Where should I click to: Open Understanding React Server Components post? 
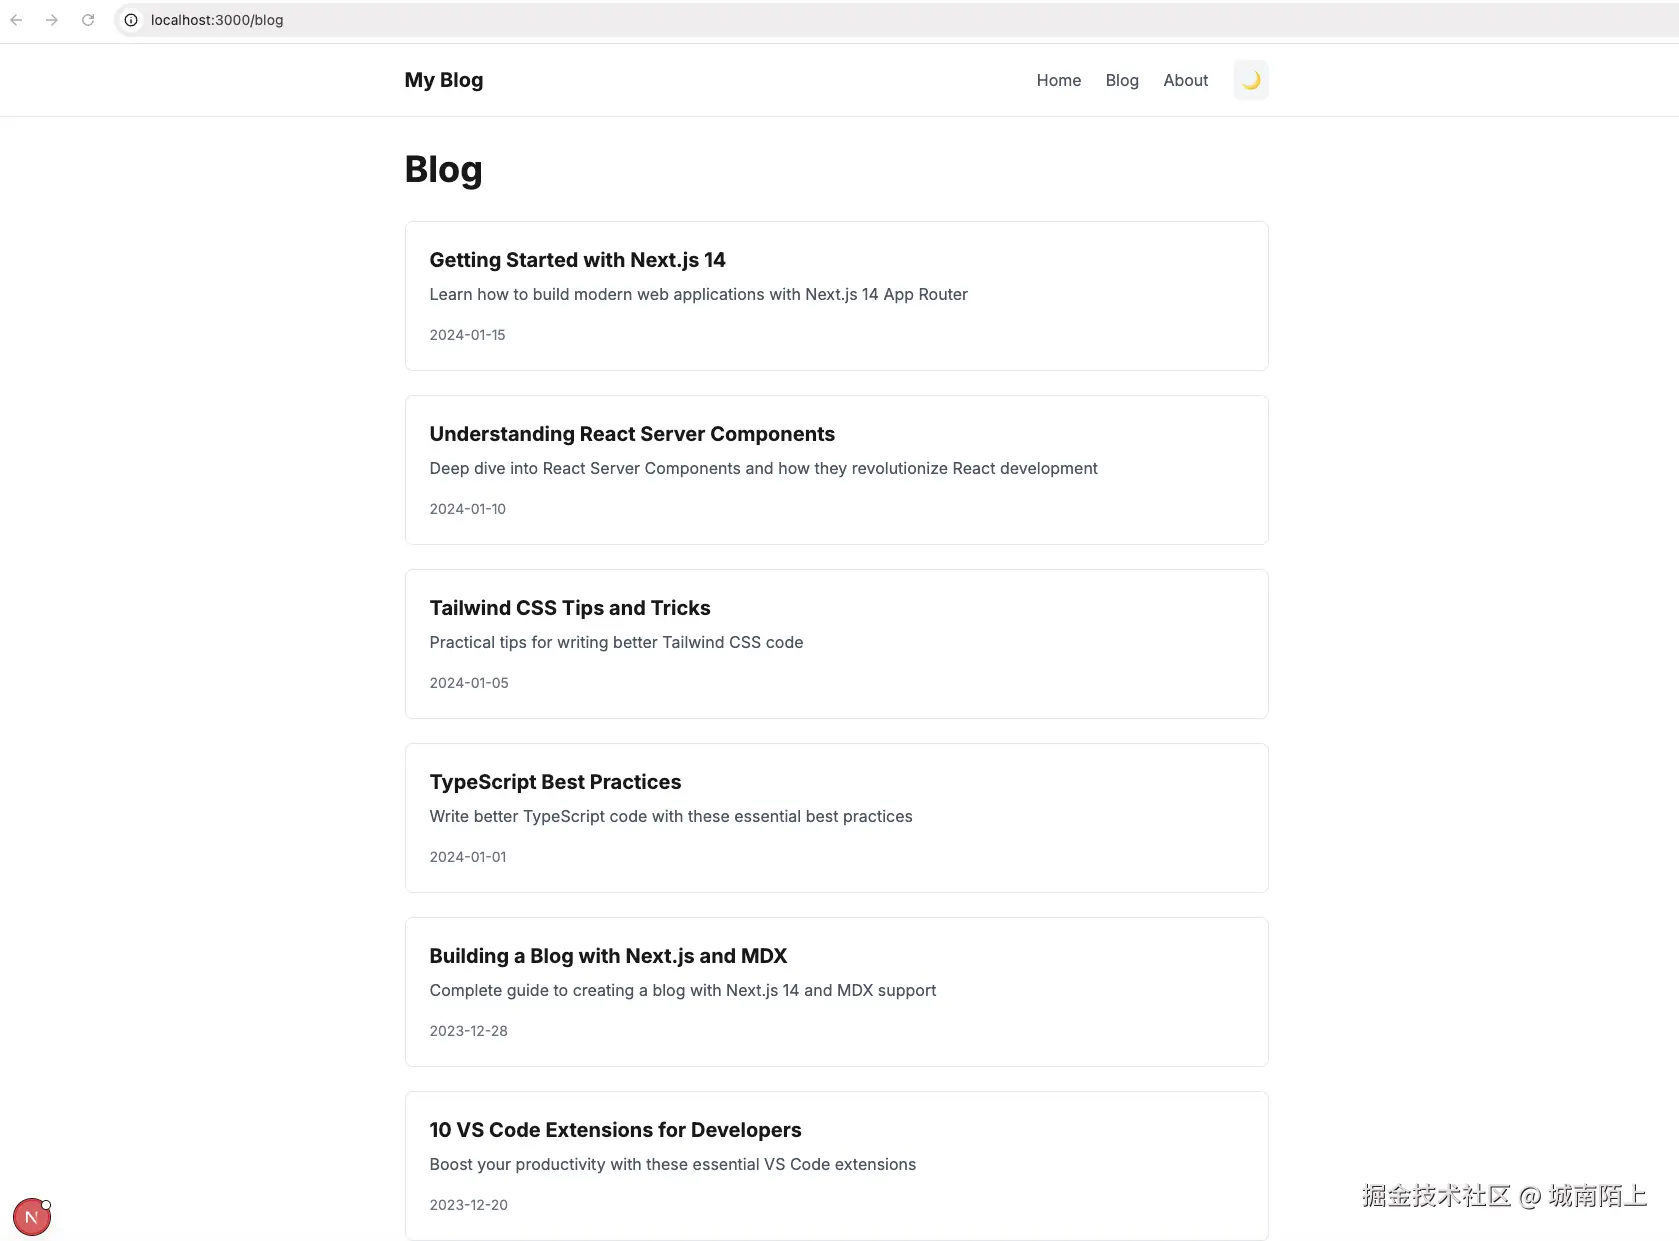(631, 435)
